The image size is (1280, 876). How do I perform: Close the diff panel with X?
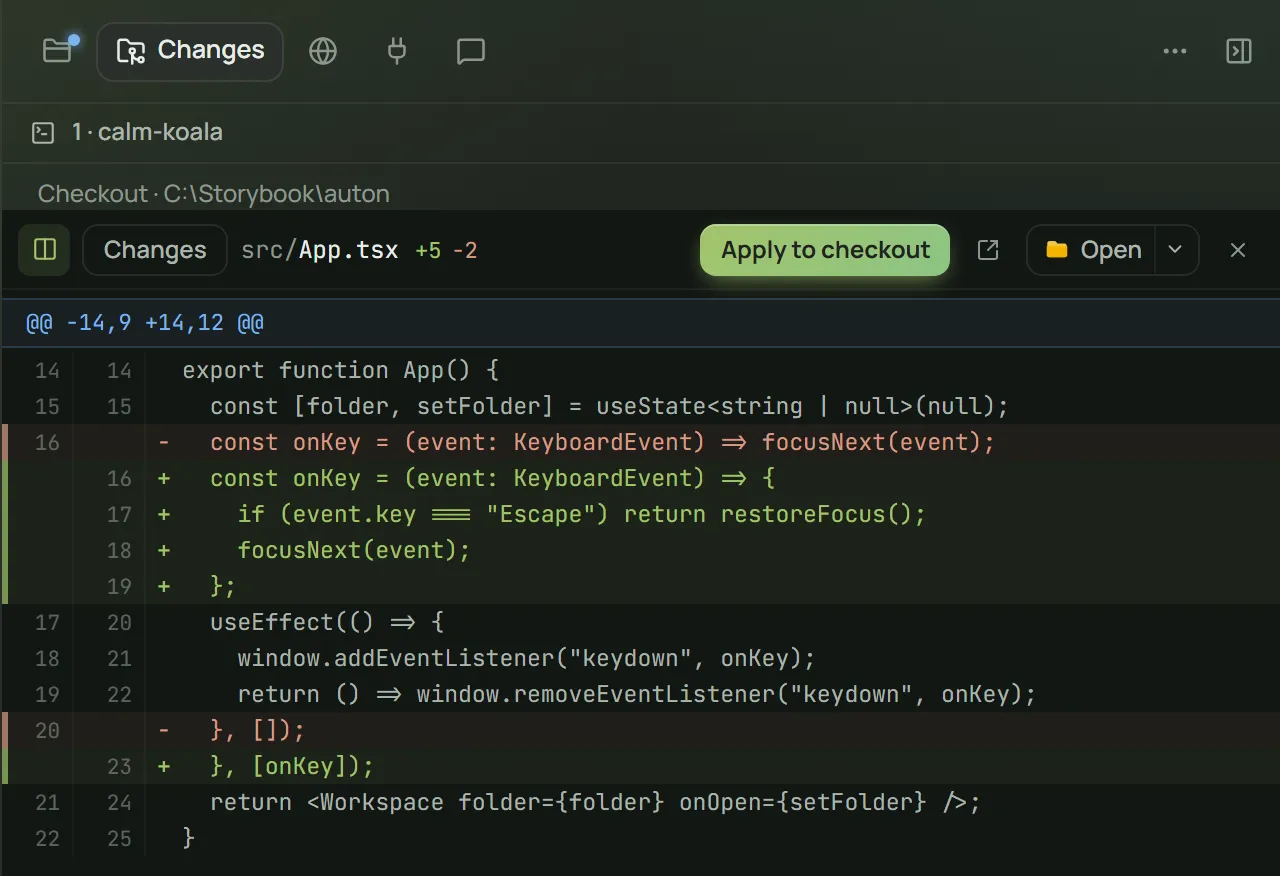1238,250
